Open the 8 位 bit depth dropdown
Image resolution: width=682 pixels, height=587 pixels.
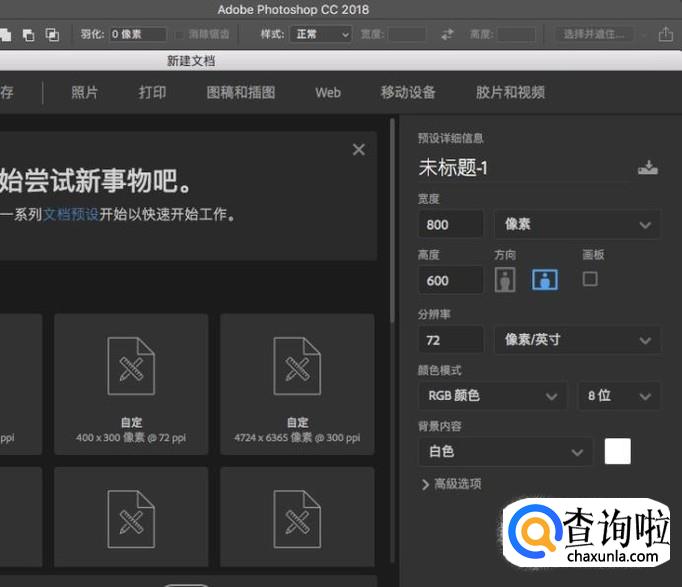[619, 396]
